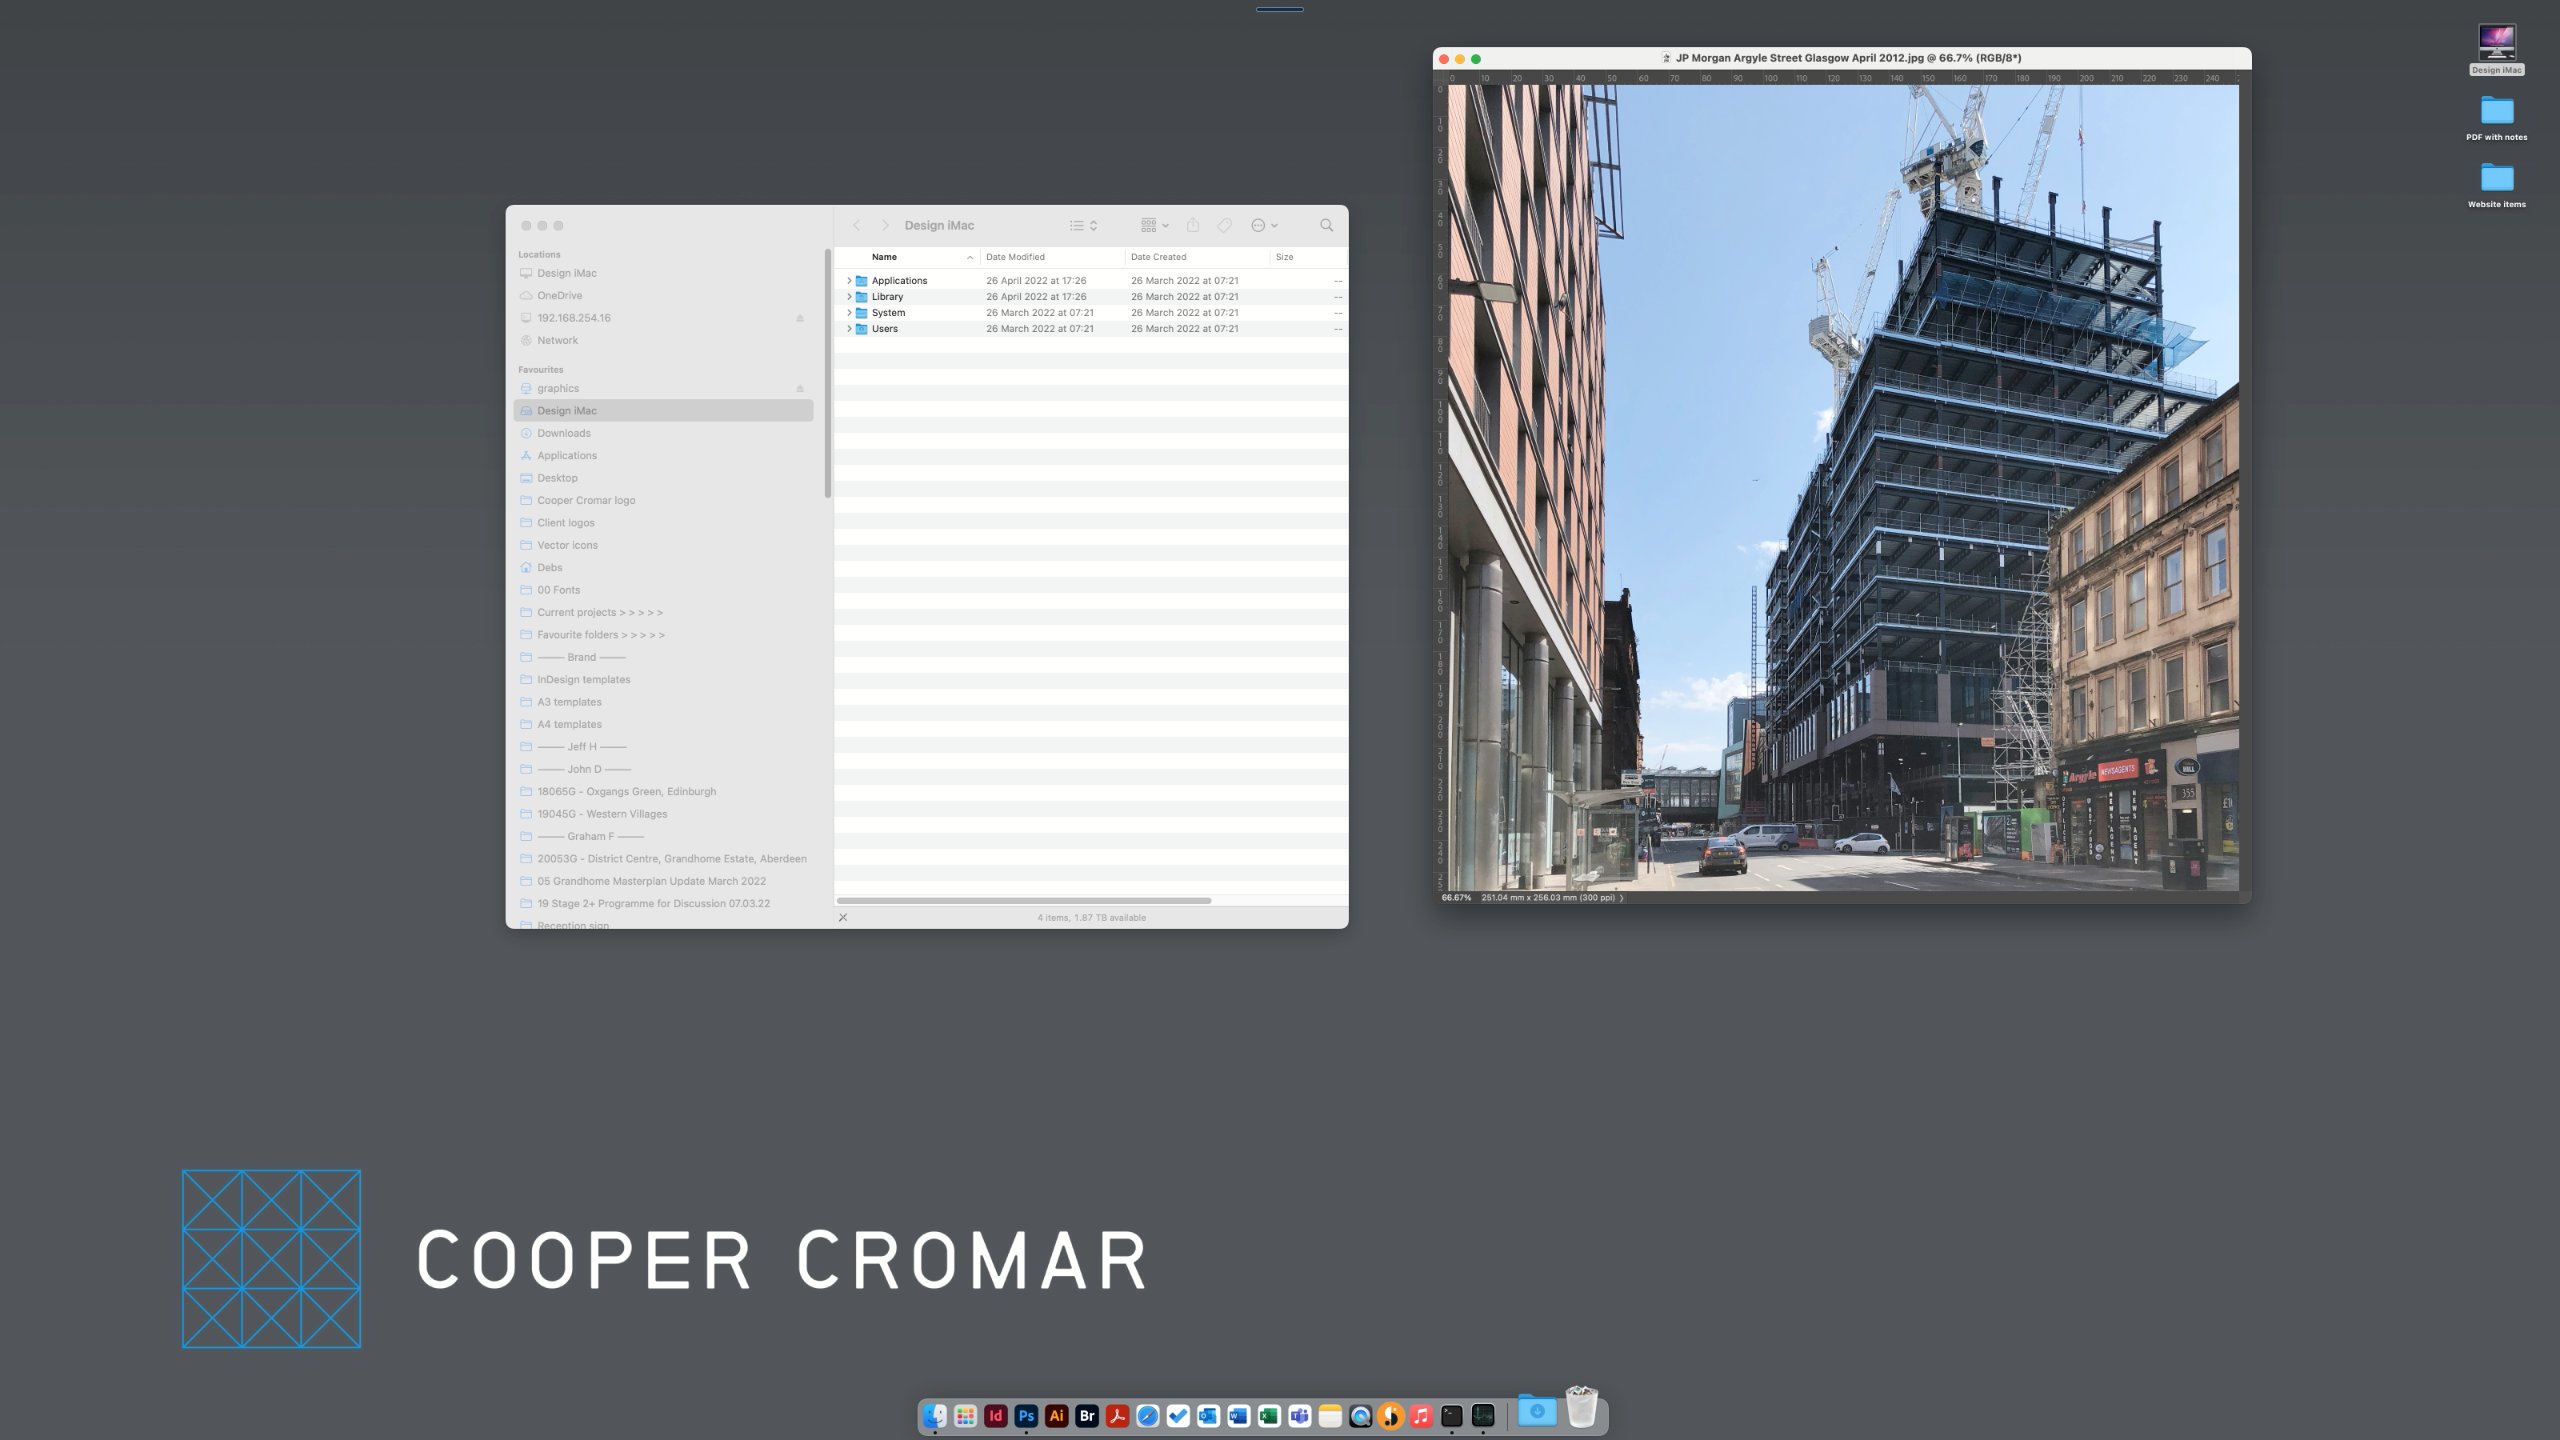This screenshot has width=2560, height=1440.
Task: Eject the graphics volume in Favourites
Action: coord(800,389)
